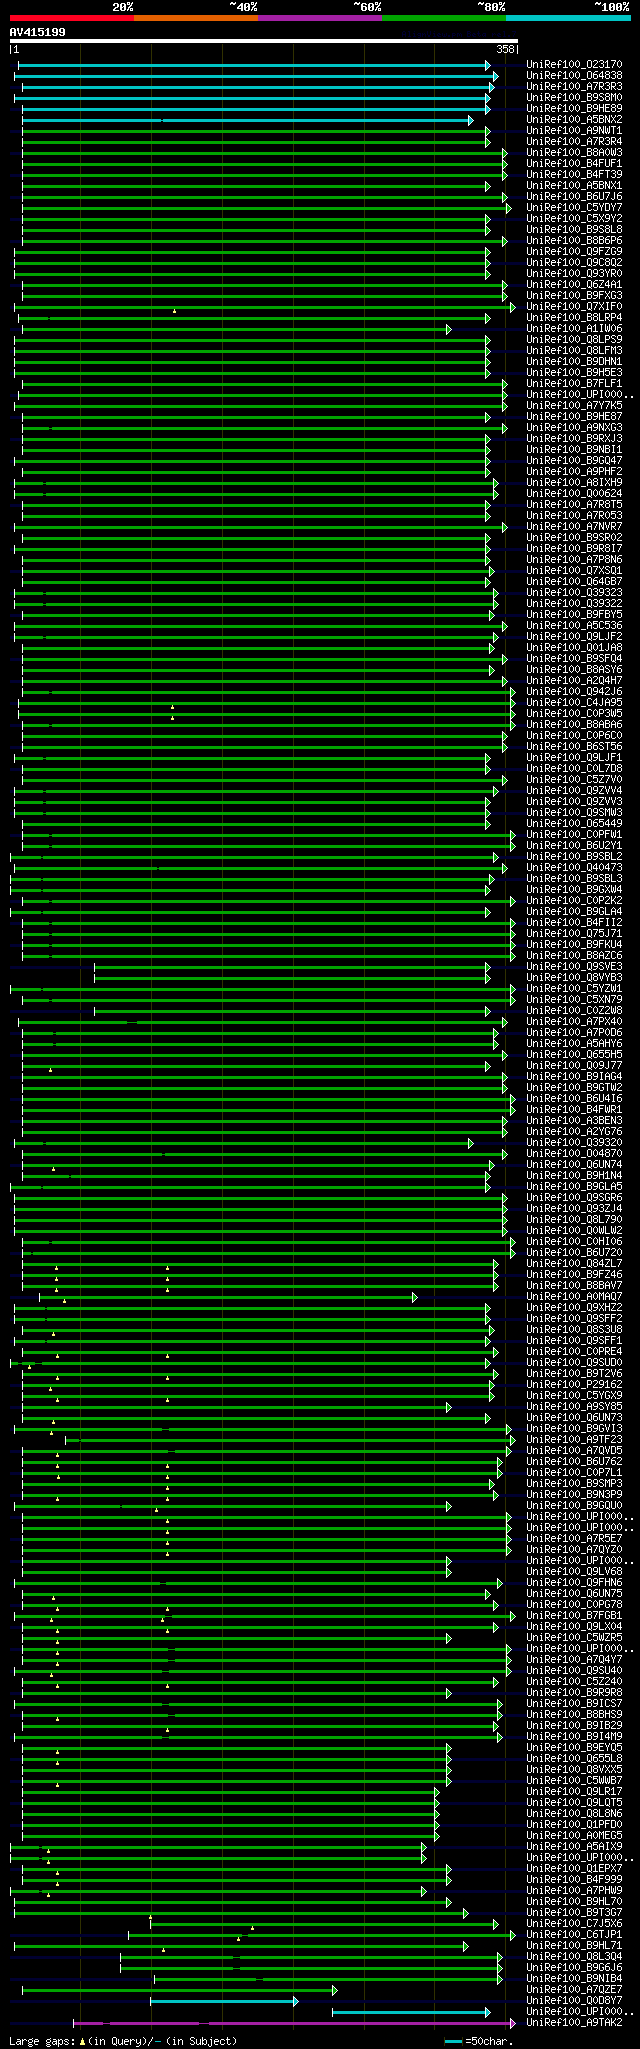Click the UniRef100_C5YDY7 label
The width and height of the screenshot is (640, 2049).
(574, 208)
